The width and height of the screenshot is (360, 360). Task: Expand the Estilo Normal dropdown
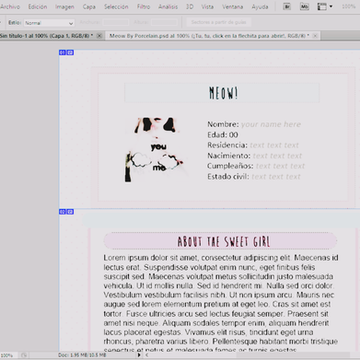click(49, 23)
